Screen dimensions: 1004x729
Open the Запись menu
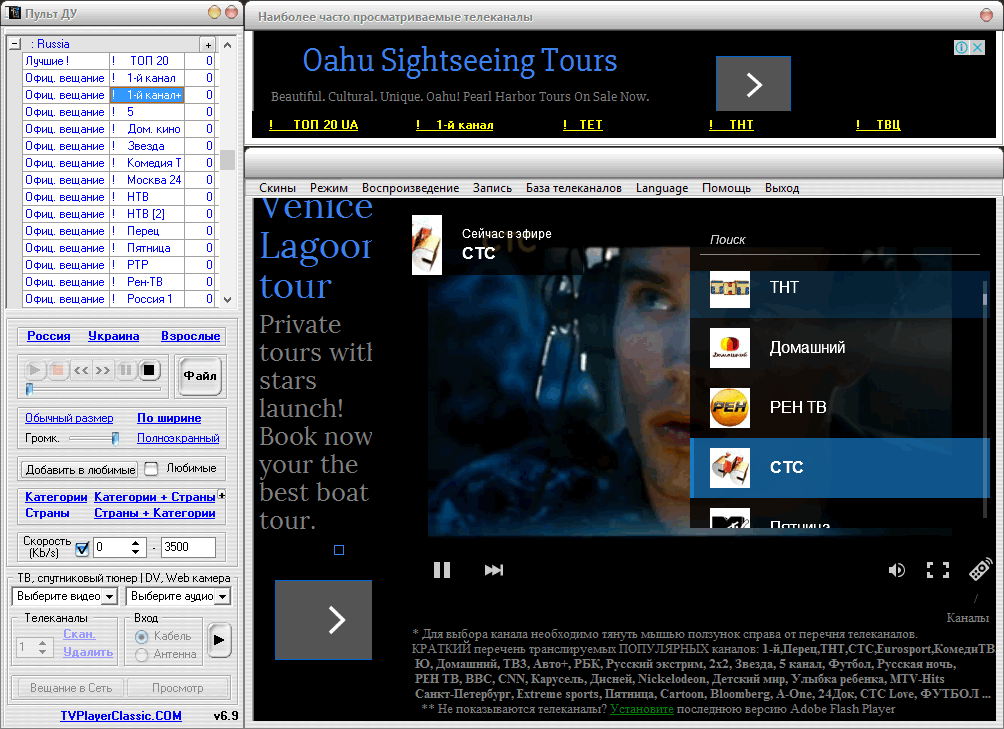point(492,188)
